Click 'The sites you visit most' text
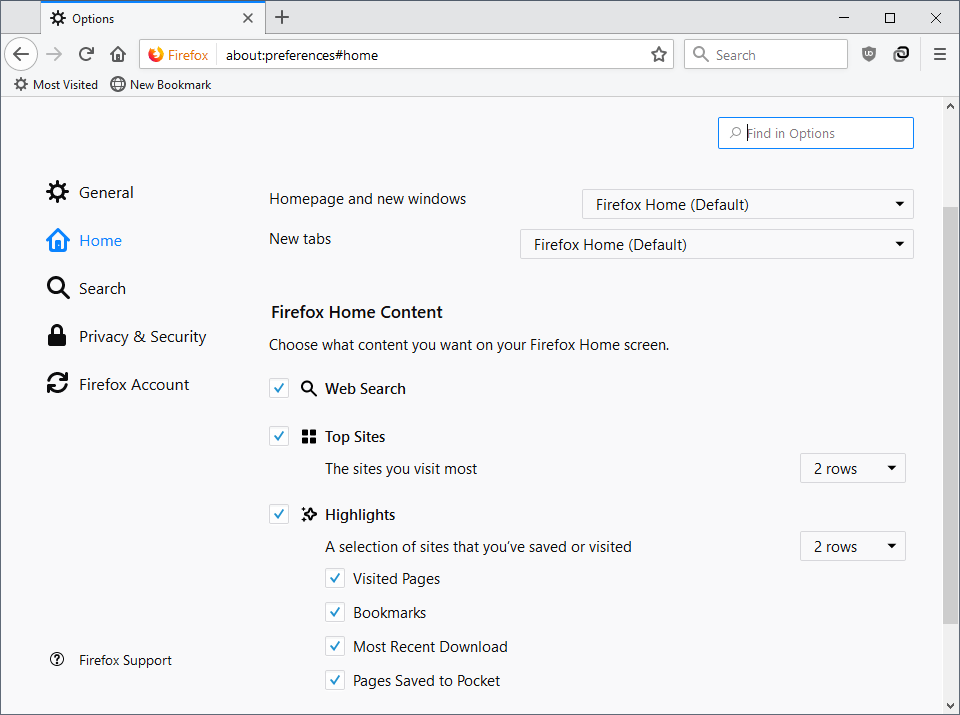 point(400,469)
